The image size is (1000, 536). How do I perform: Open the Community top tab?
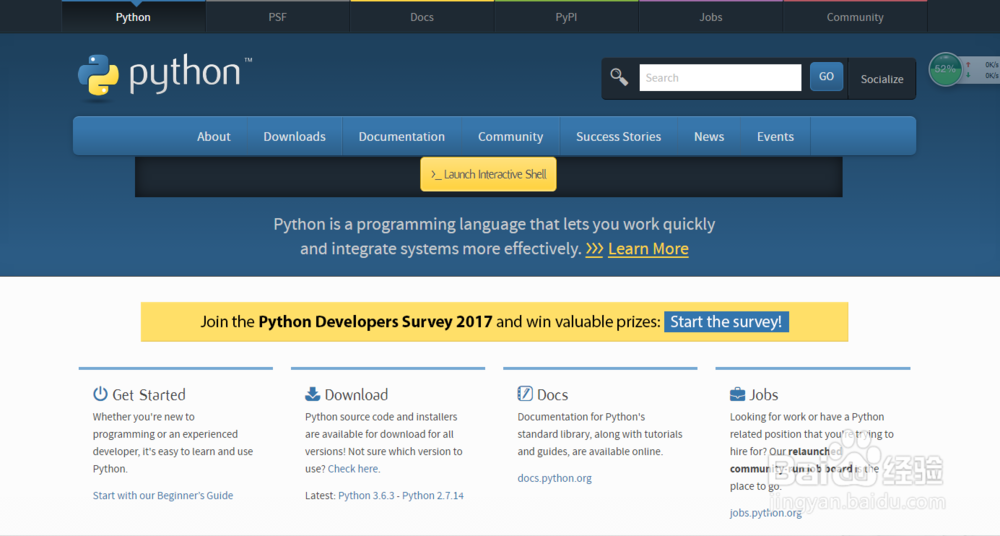855,17
